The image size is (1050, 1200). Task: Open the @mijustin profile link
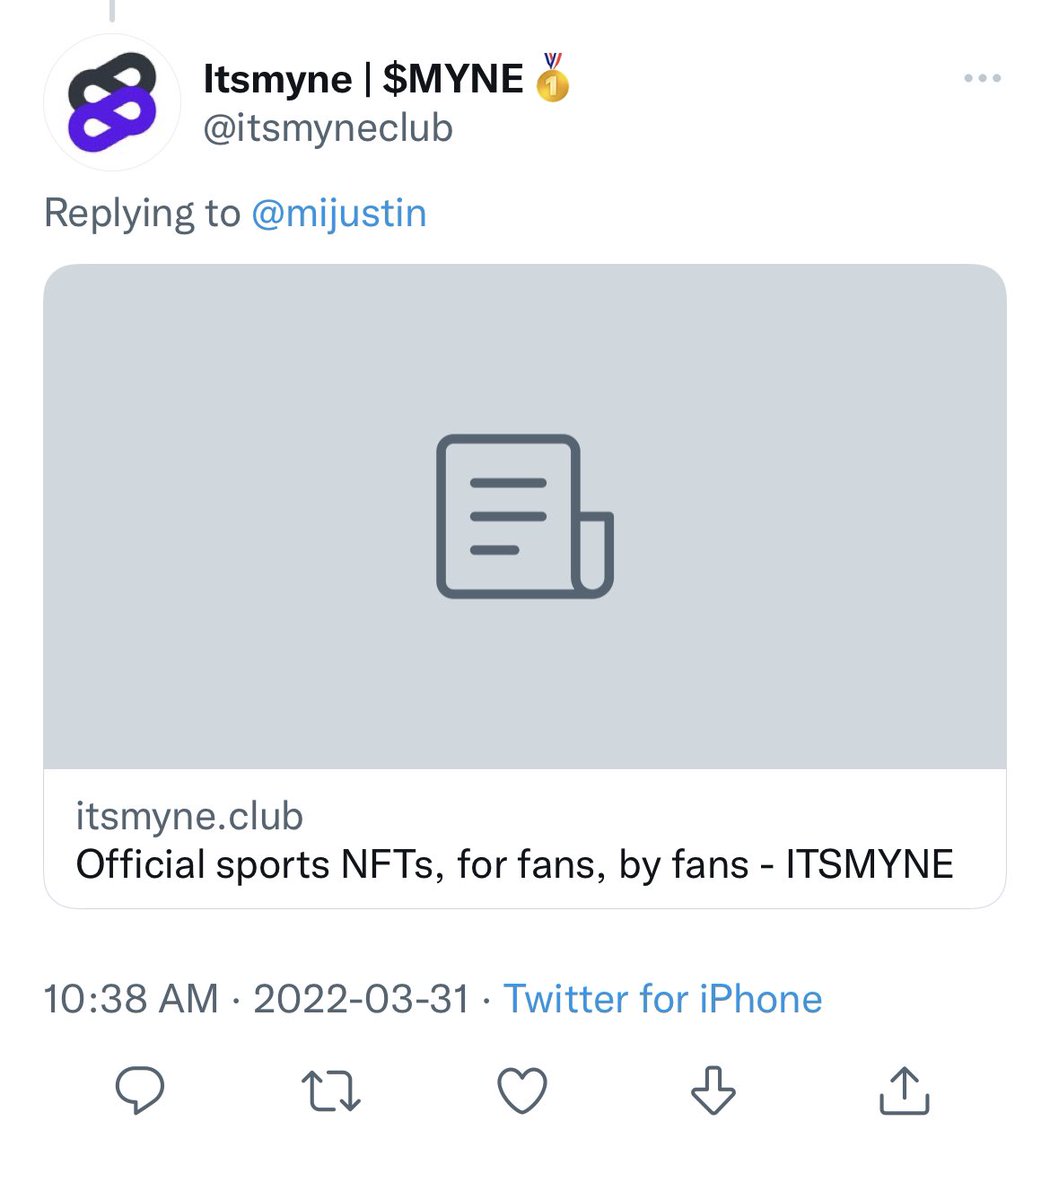click(339, 213)
